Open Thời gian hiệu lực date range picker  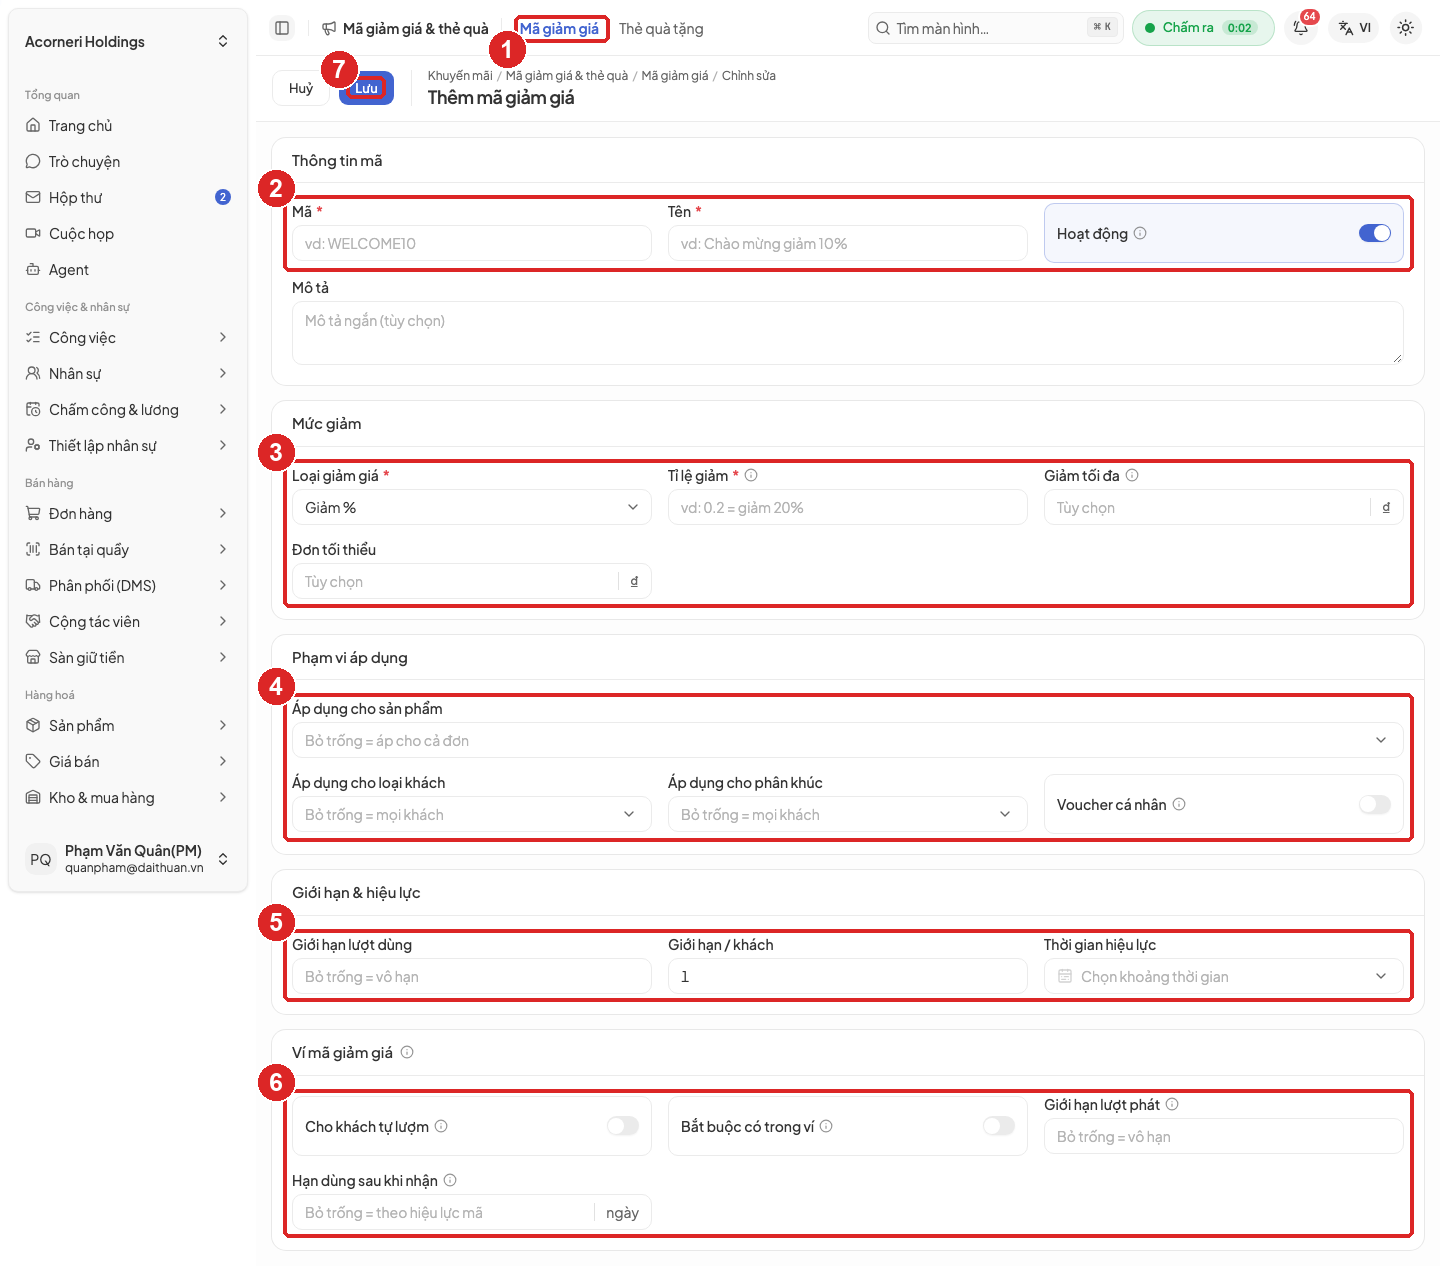(x=1224, y=976)
